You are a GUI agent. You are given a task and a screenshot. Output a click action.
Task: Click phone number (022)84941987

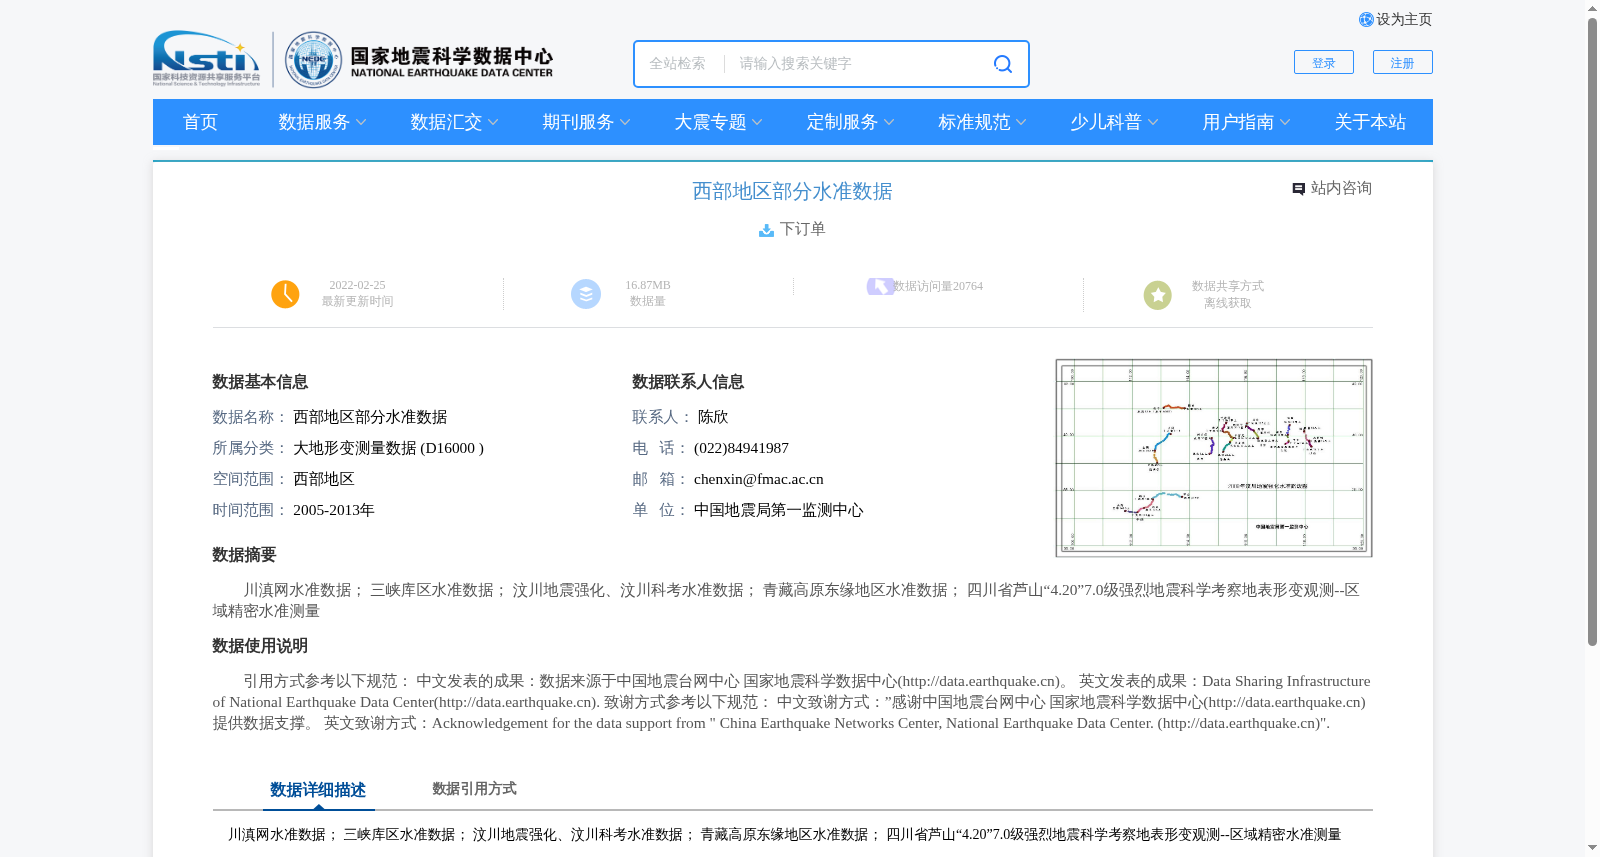(741, 448)
